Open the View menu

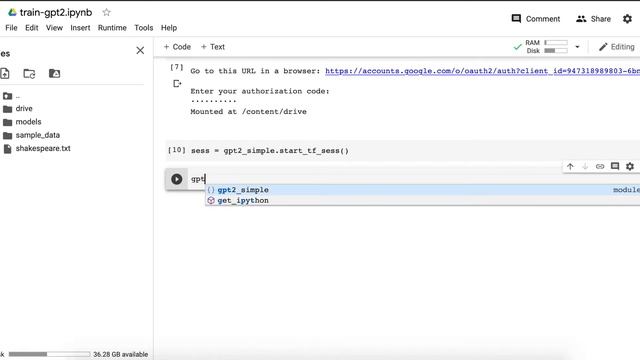(x=54, y=28)
